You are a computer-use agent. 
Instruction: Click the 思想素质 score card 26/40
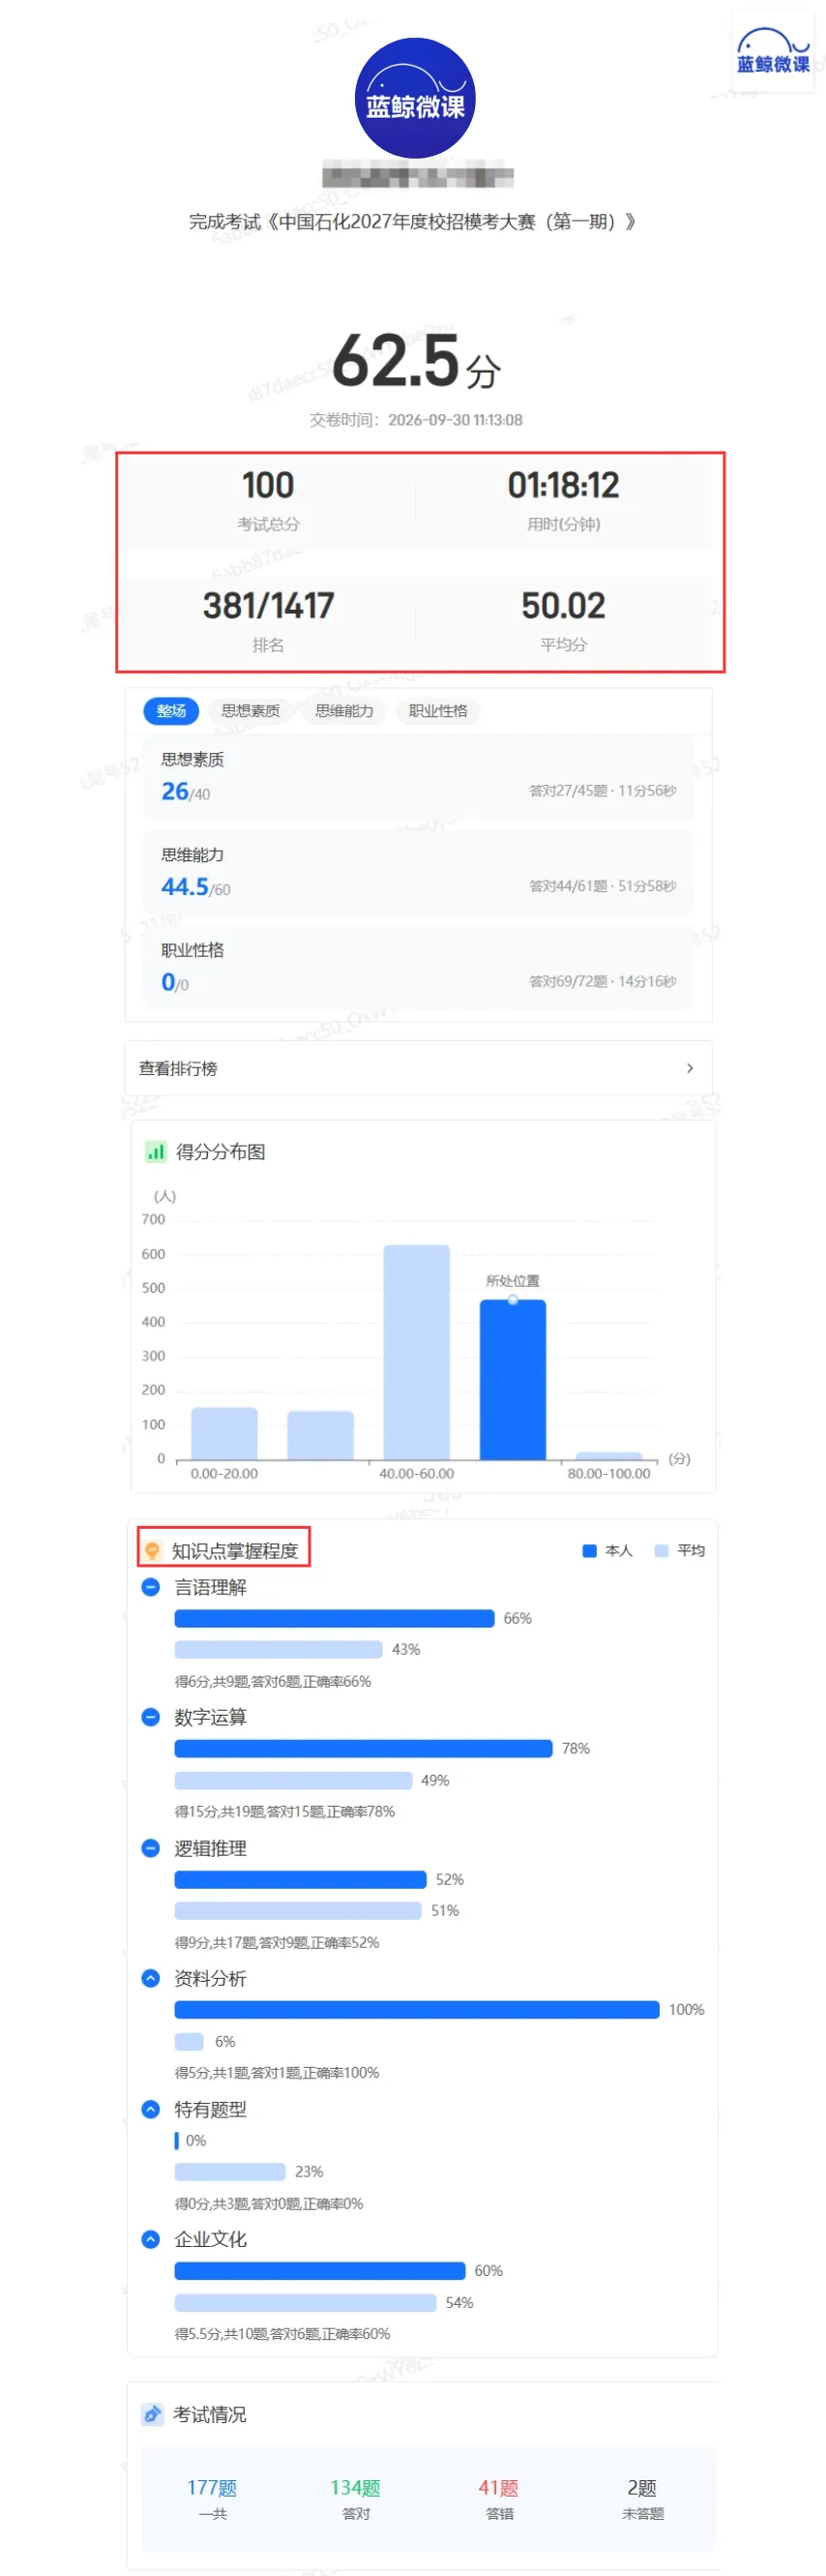click(418, 777)
